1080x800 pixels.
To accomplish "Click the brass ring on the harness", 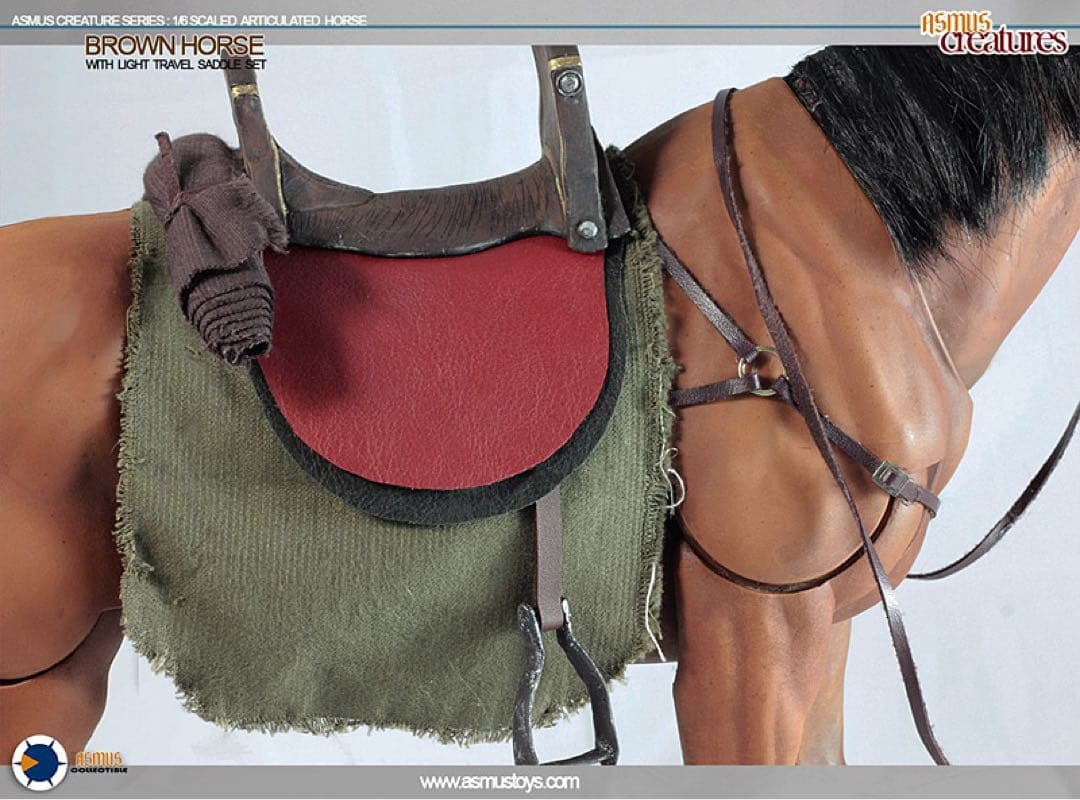I will [758, 370].
